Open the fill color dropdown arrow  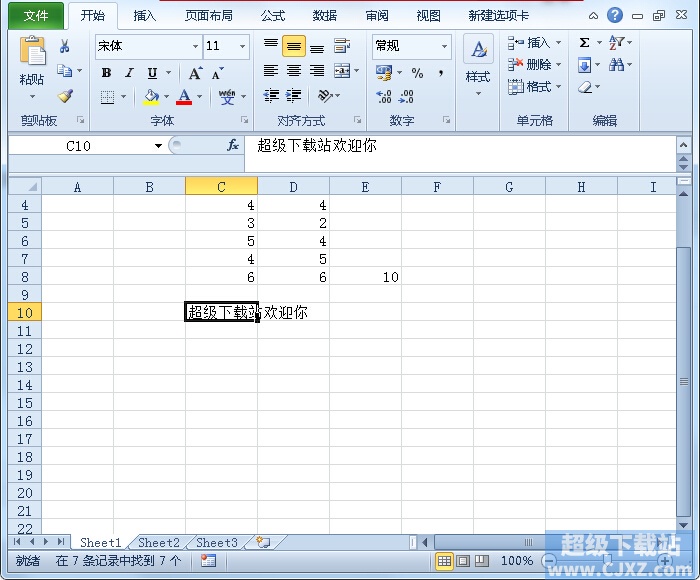click(166, 96)
